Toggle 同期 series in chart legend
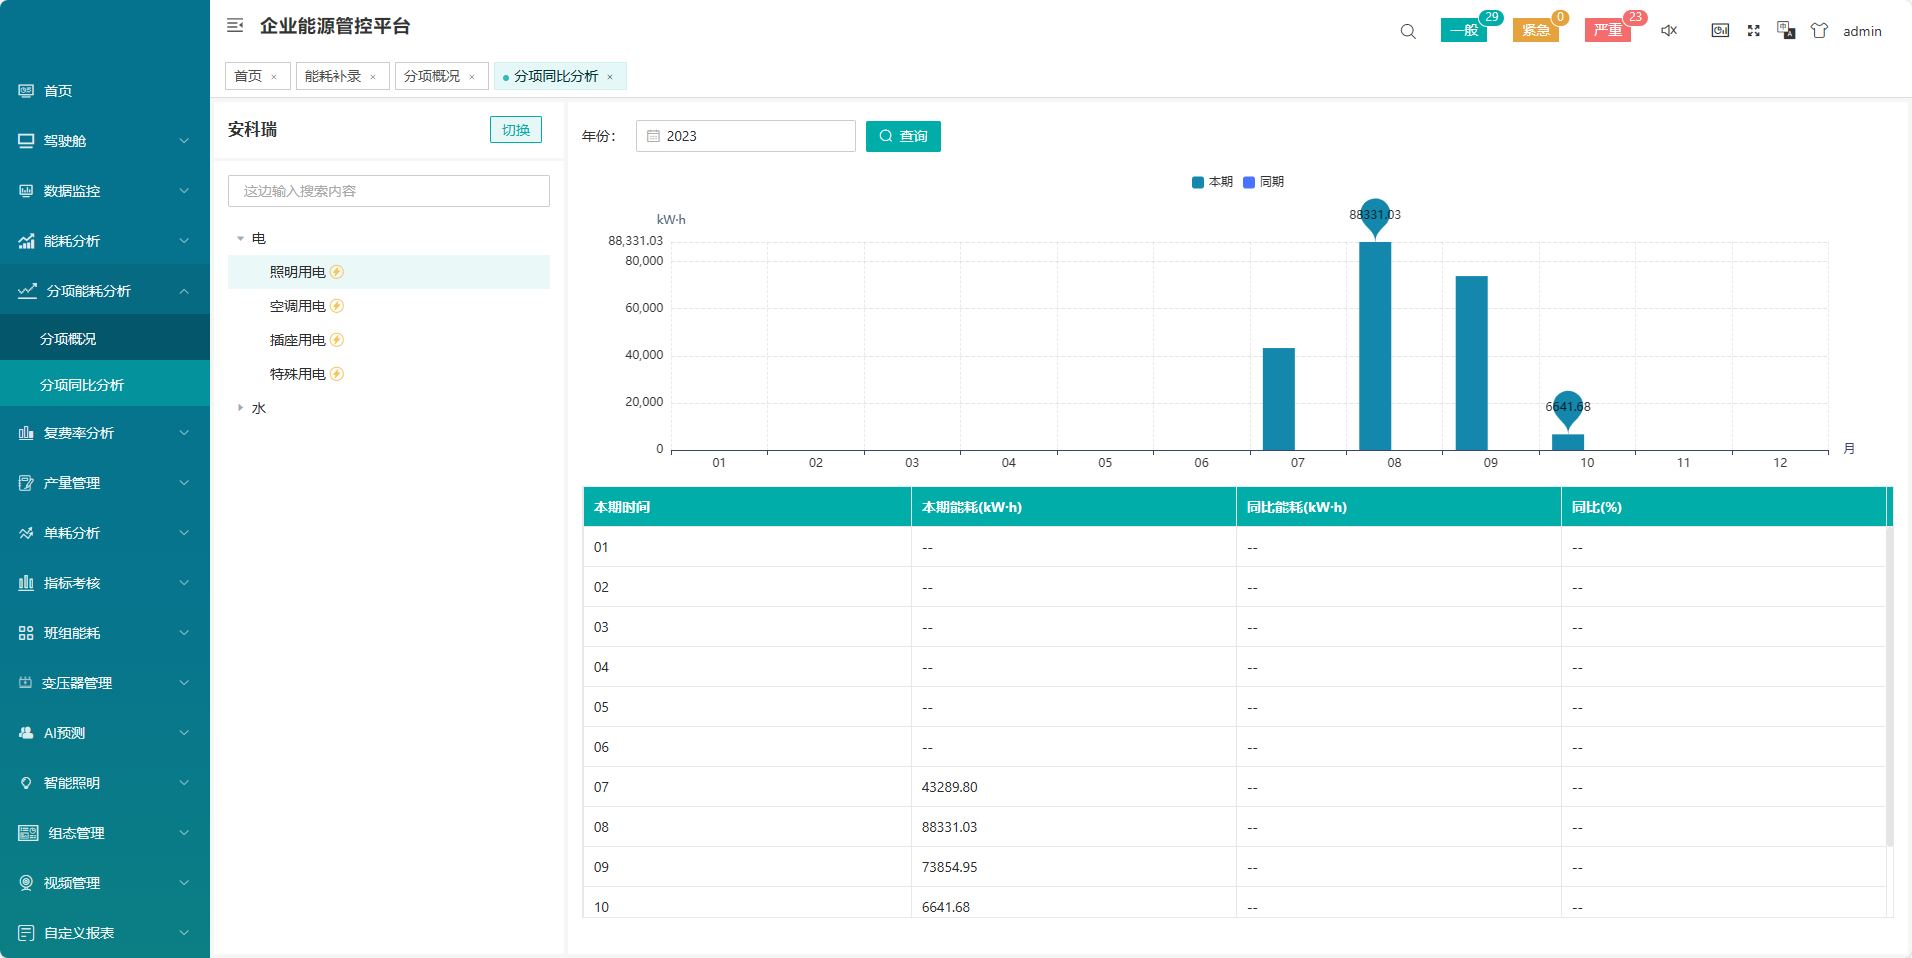1912x958 pixels. pyautogui.click(x=1263, y=182)
